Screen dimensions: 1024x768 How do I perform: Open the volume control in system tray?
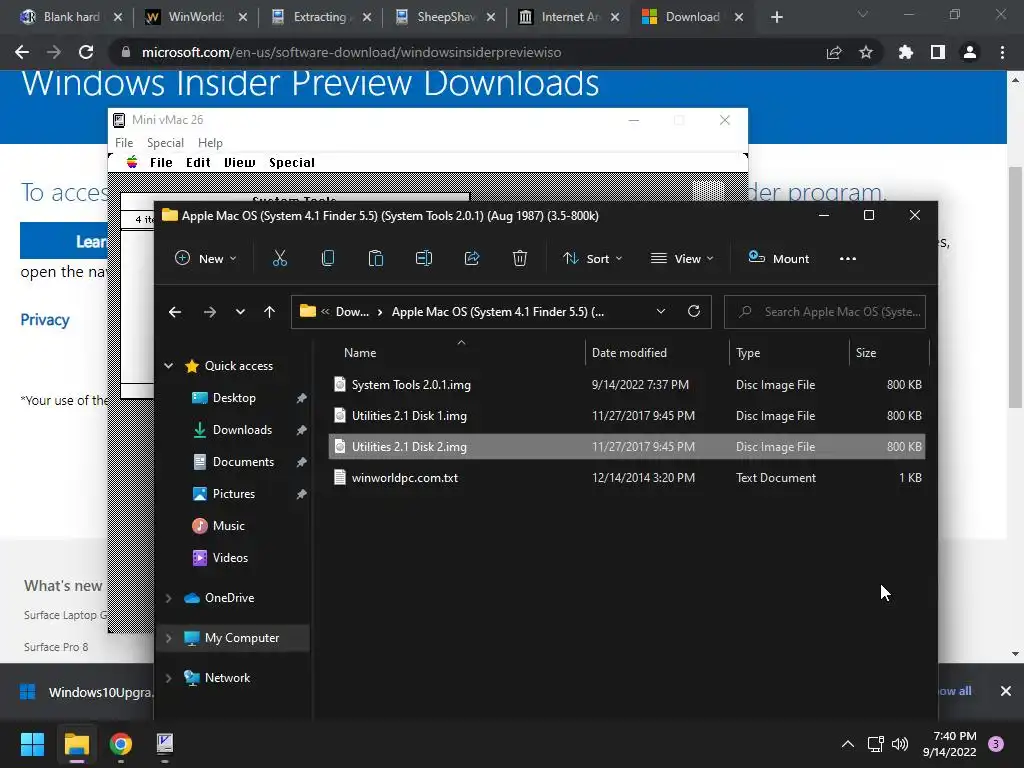click(x=900, y=744)
